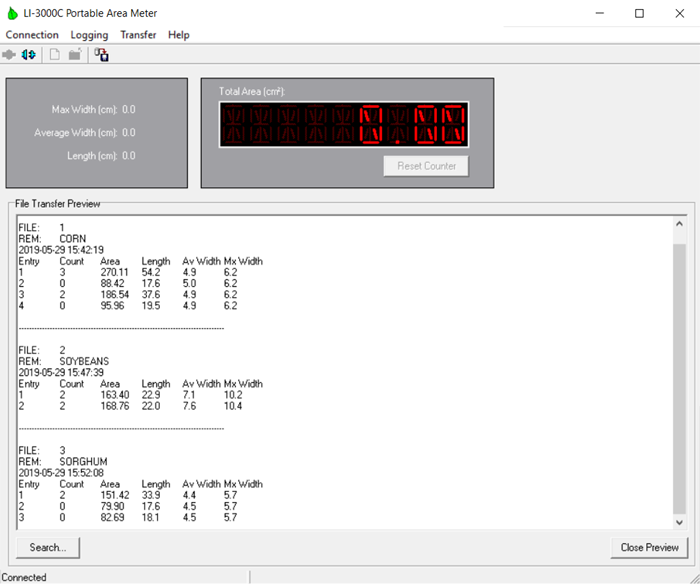Click the Total Area LED display

(344, 125)
